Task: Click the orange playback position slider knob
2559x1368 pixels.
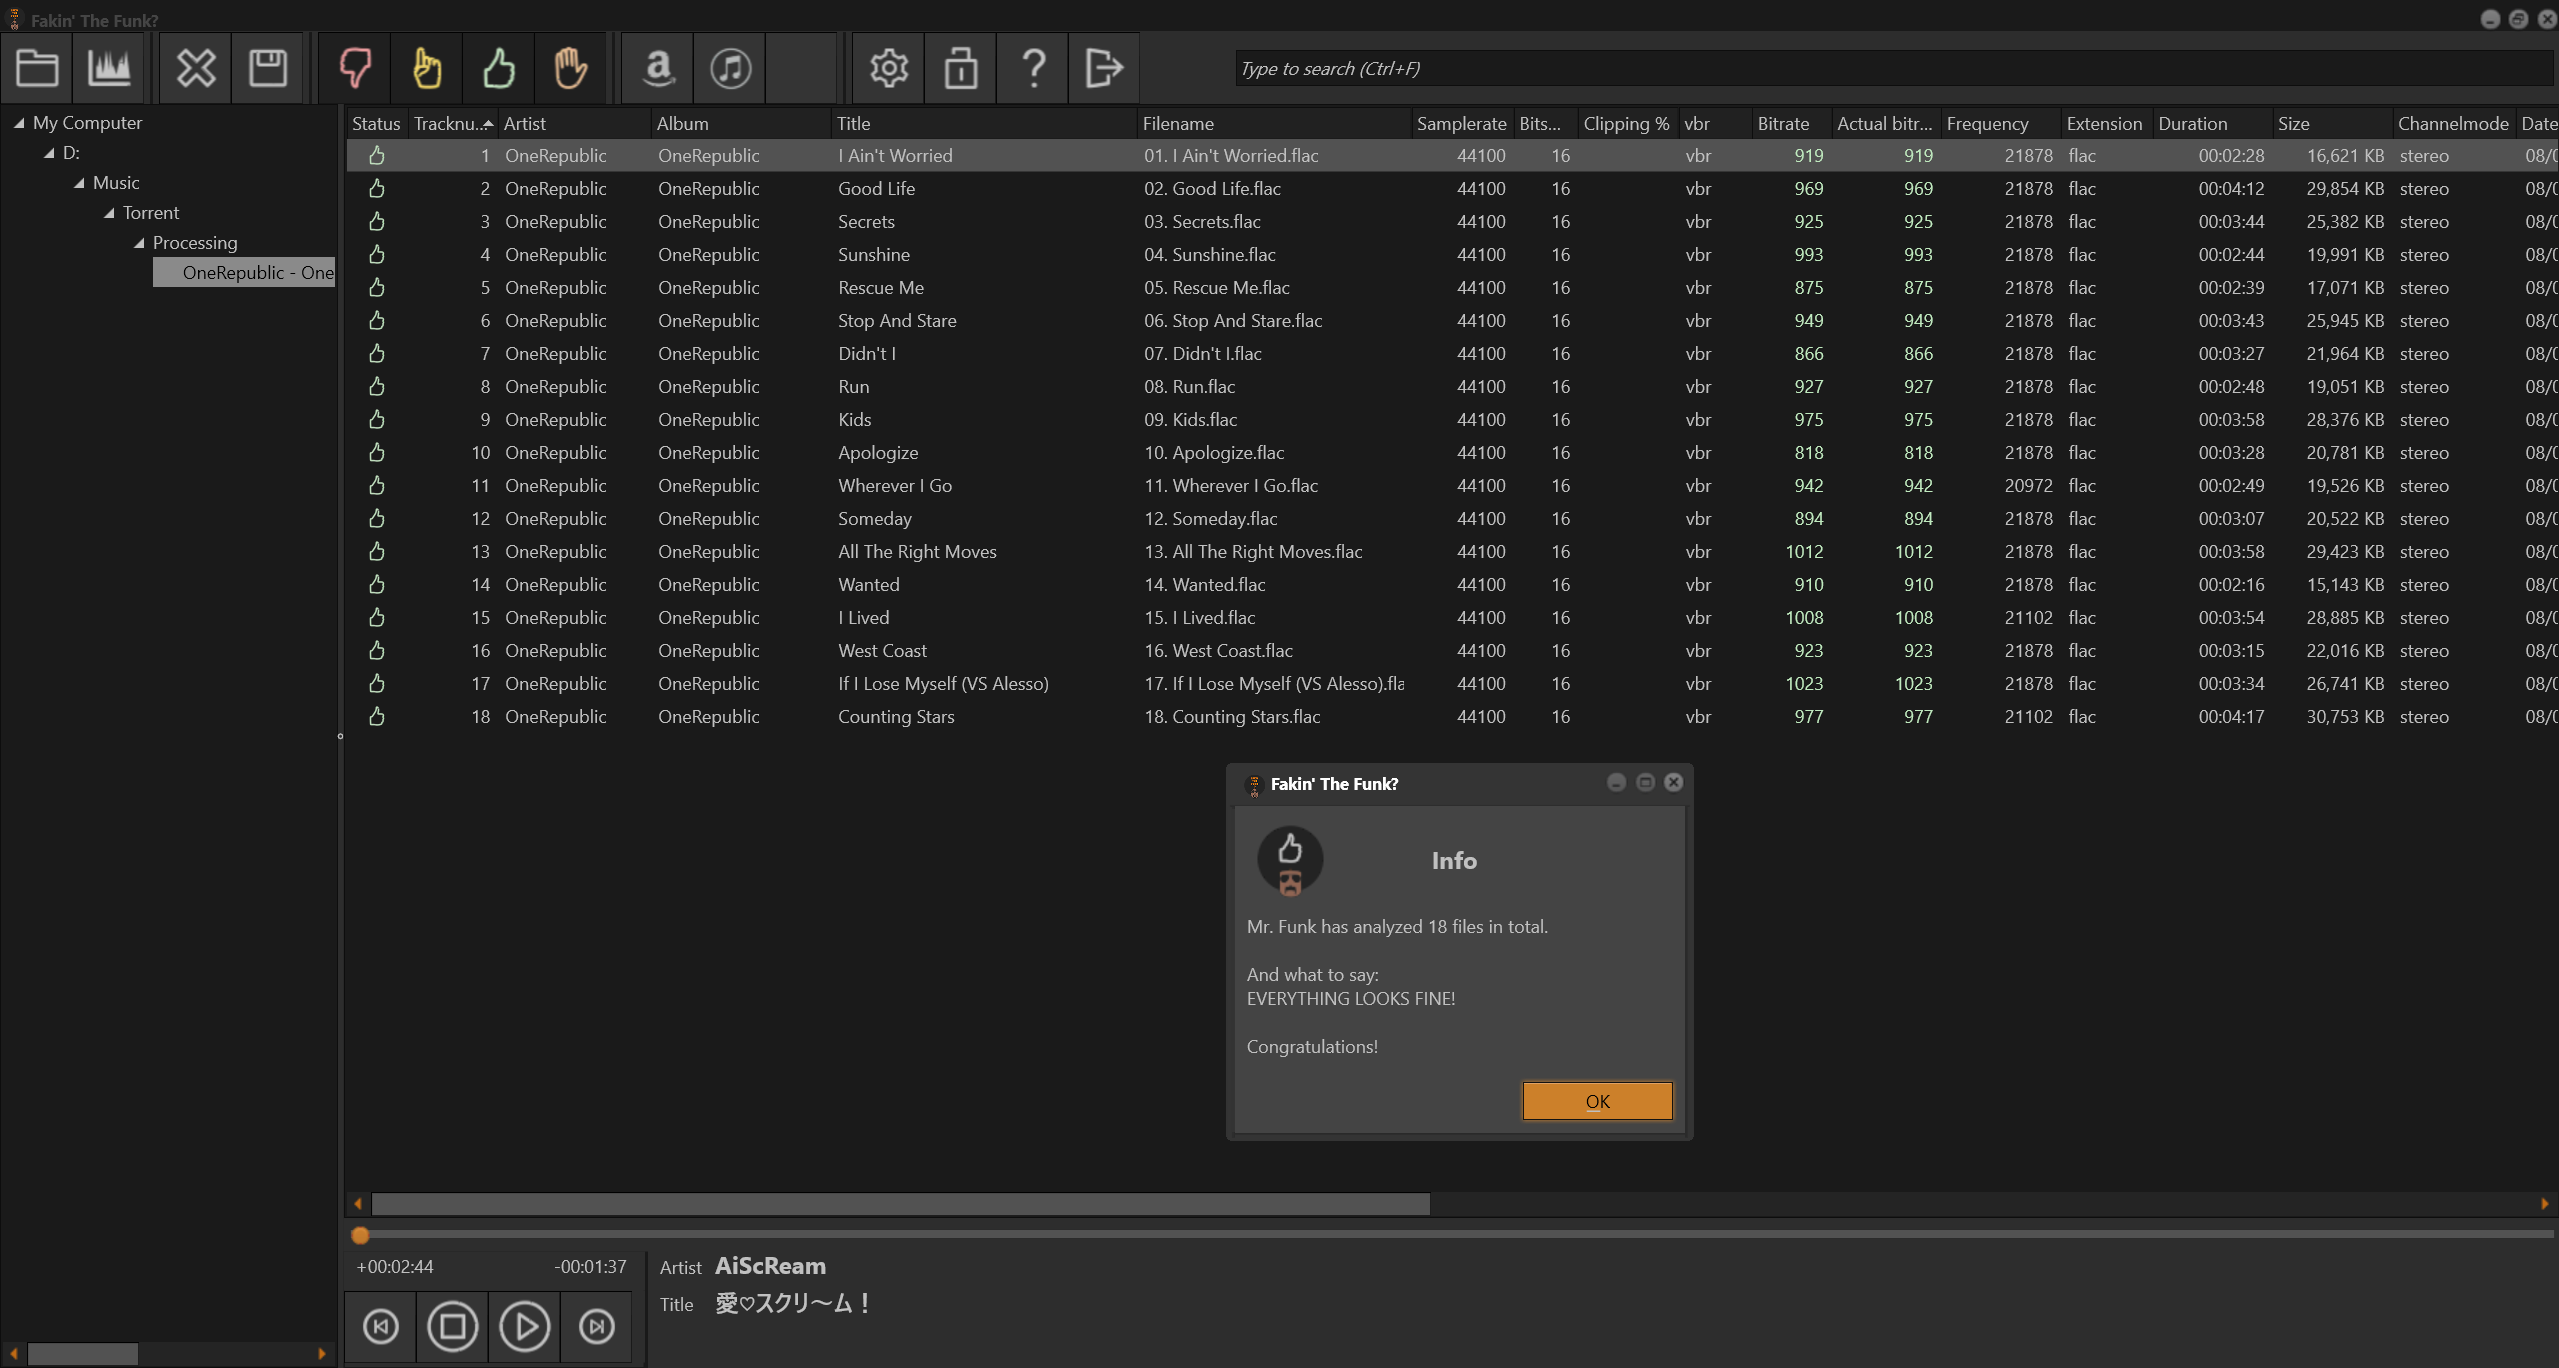Action: (361, 1235)
